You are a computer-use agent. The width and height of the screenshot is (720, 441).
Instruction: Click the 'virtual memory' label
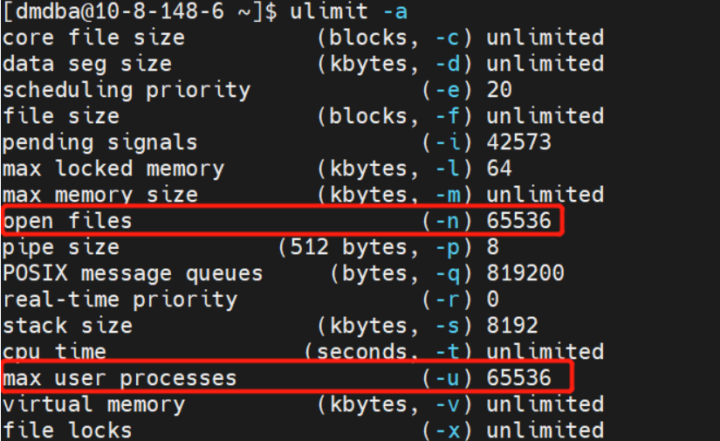(94, 404)
